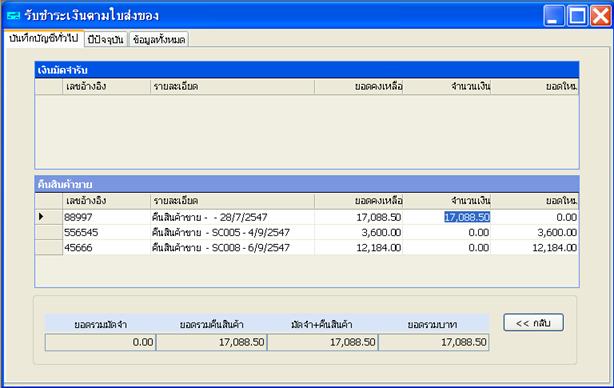Click ยอดใหม่ cell 0.00 in row 88997
This screenshot has width=614, height=388.
click(535, 217)
